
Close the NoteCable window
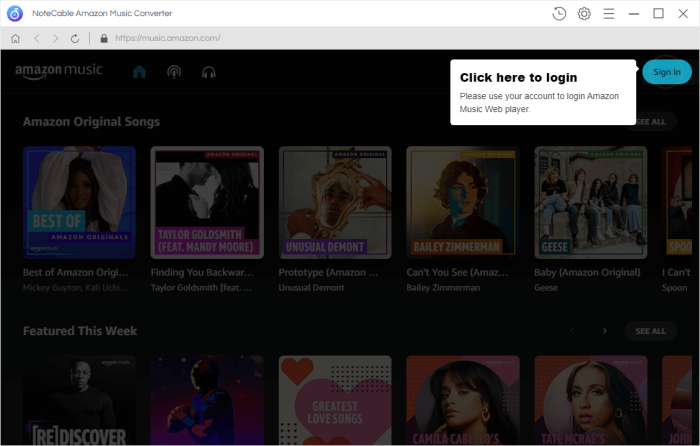pos(683,13)
